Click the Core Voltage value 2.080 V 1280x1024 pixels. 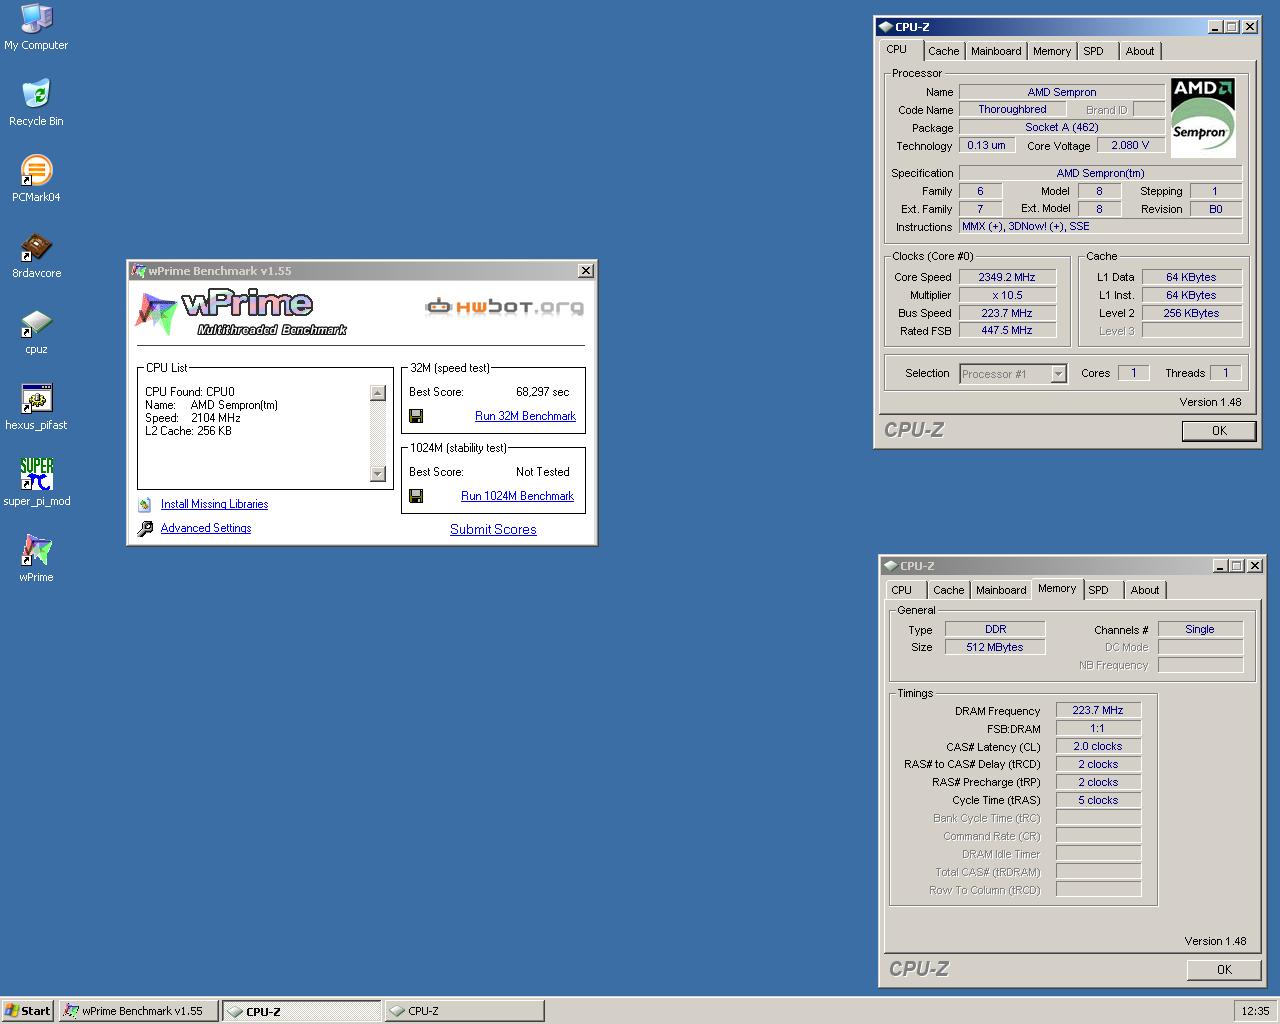pyautogui.click(x=1130, y=145)
